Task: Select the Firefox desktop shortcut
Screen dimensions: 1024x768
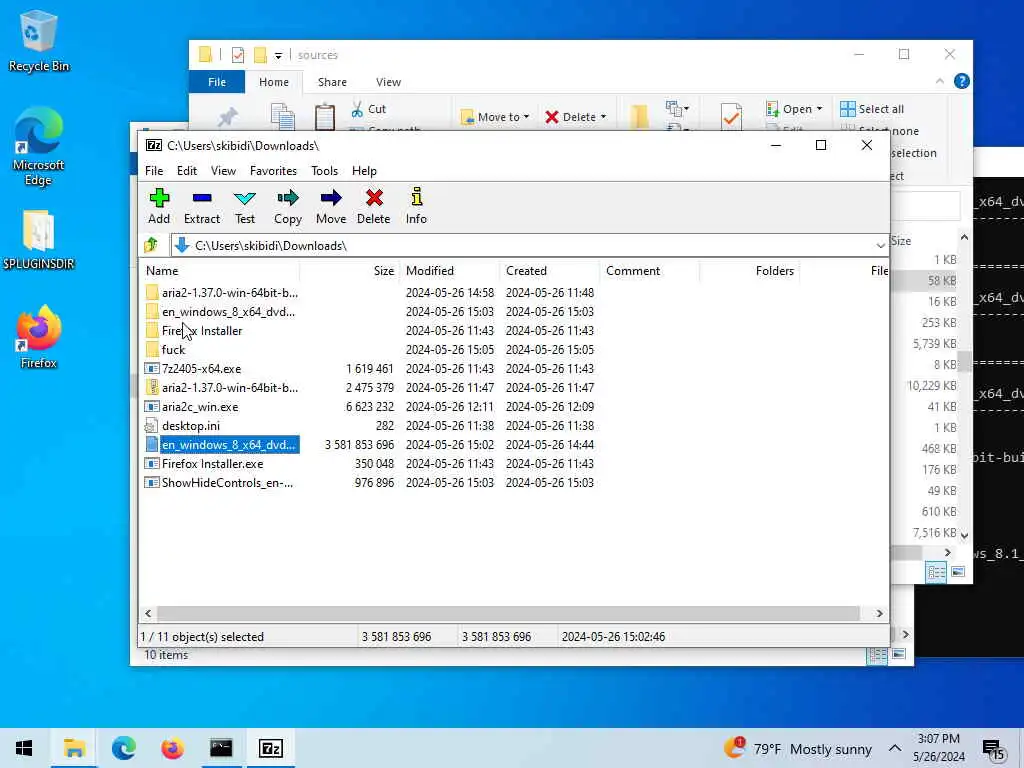Action: point(39,337)
